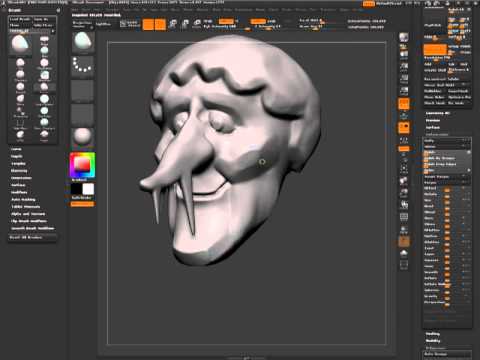Open the current brush thumbnail on left shelf
480x360 pixels.
[x=83, y=42]
